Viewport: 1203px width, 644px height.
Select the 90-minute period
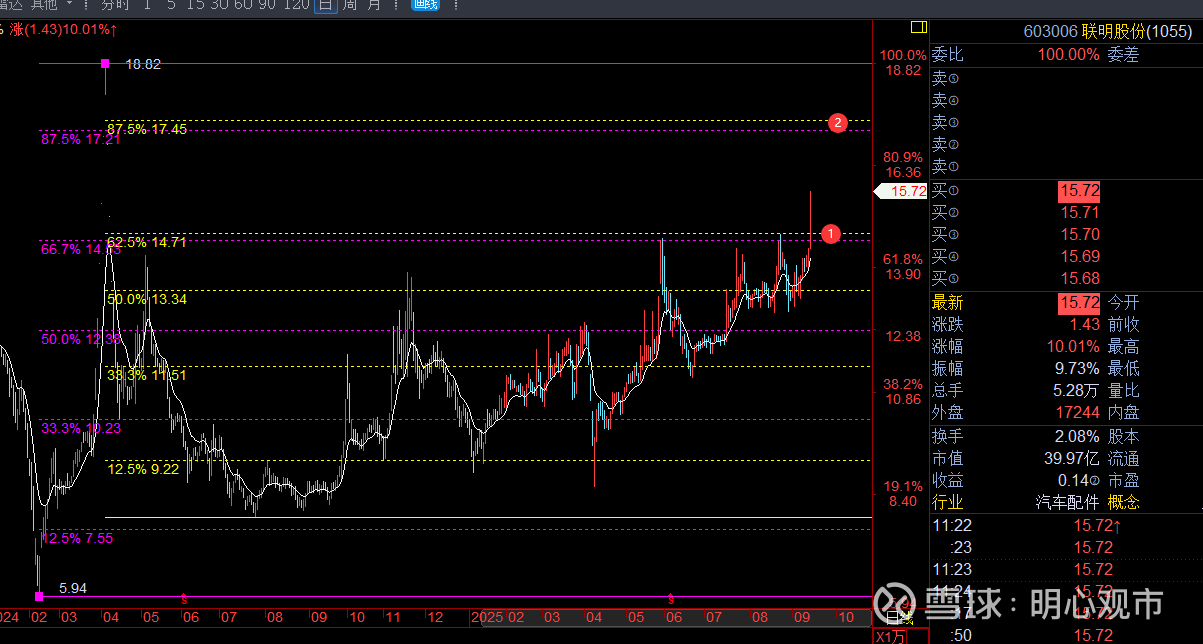click(x=267, y=5)
